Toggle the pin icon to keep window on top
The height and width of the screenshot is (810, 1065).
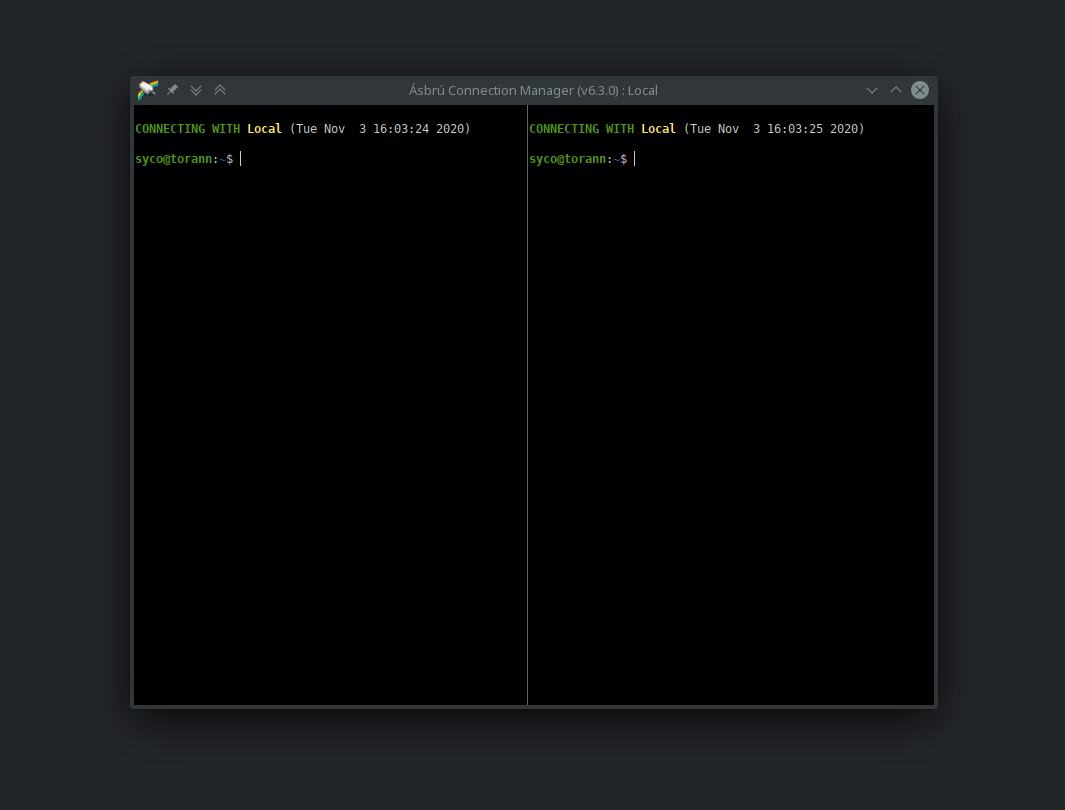171,89
